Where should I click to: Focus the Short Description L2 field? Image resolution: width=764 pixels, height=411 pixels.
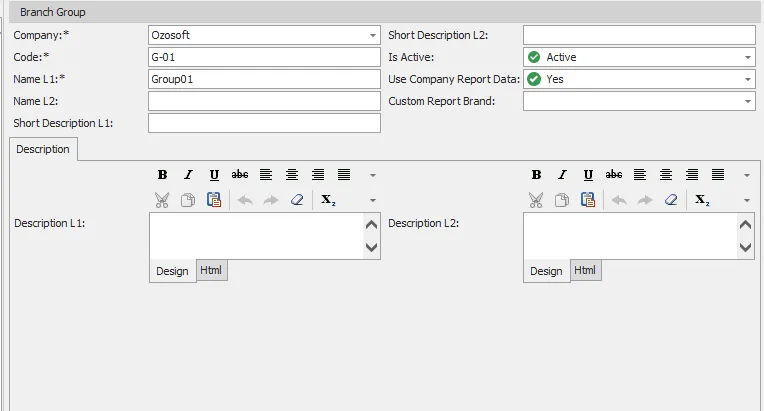tap(639, 35)
